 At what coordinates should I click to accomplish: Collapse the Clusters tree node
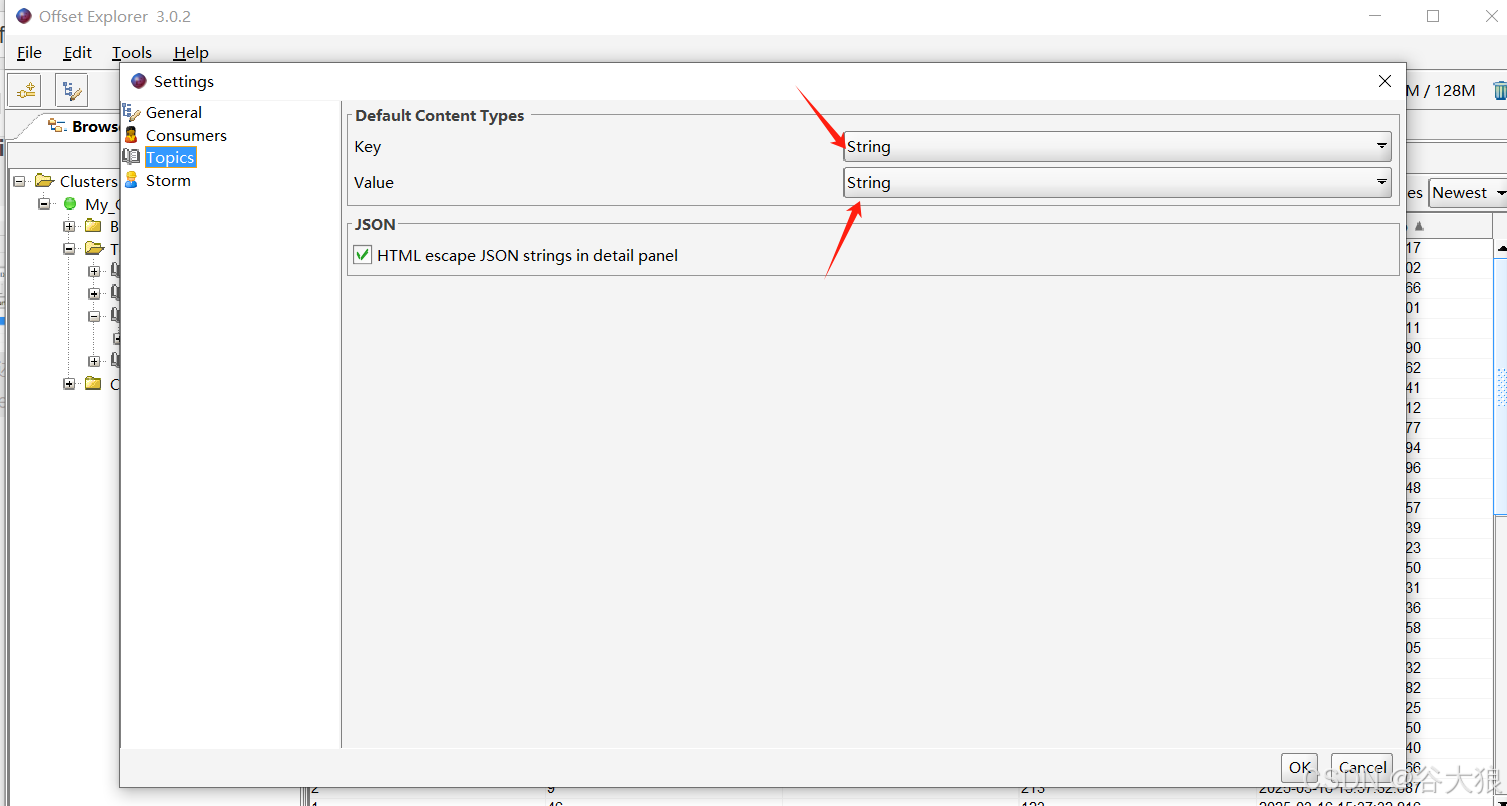click(x=19, y=181)
